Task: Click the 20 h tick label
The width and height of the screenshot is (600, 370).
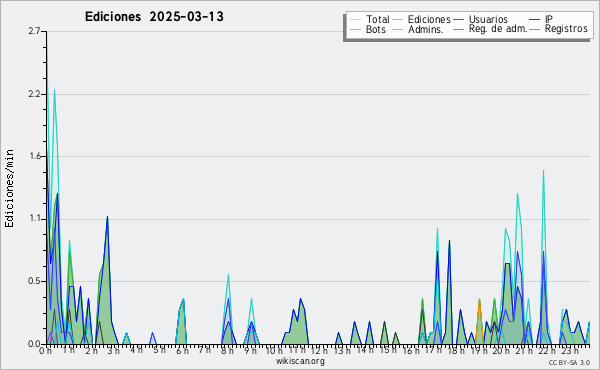Action: coord(500,351)
